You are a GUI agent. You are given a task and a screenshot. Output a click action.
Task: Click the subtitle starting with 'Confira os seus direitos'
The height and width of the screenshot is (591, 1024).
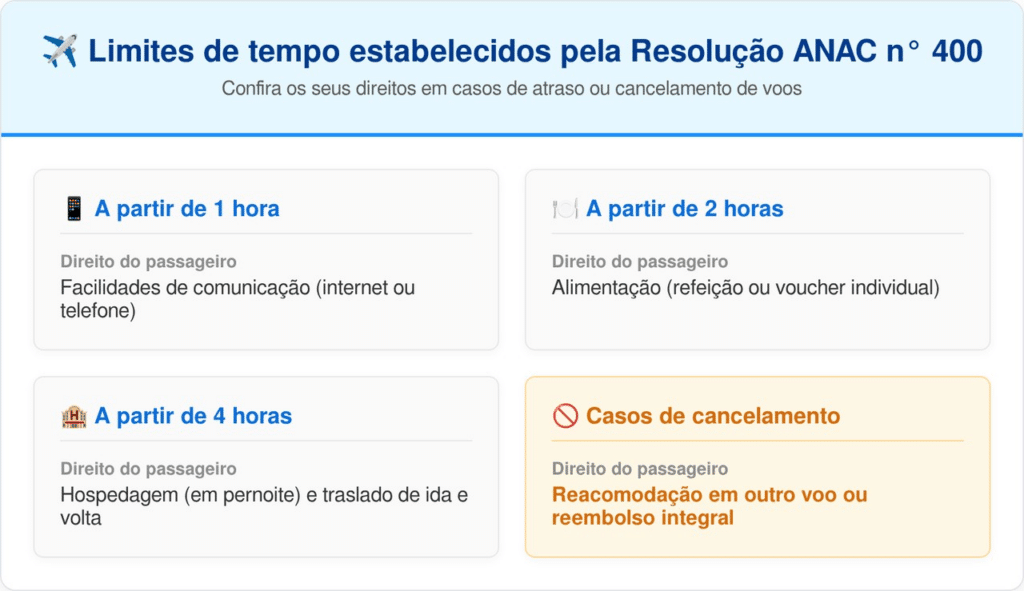coord(511,88)
